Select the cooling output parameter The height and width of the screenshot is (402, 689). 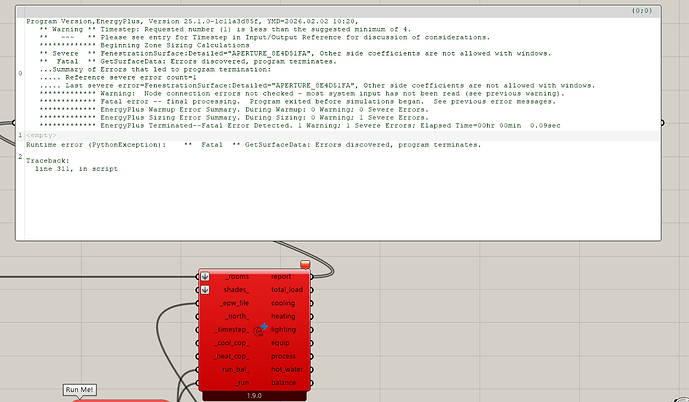(x=283, y=303)
